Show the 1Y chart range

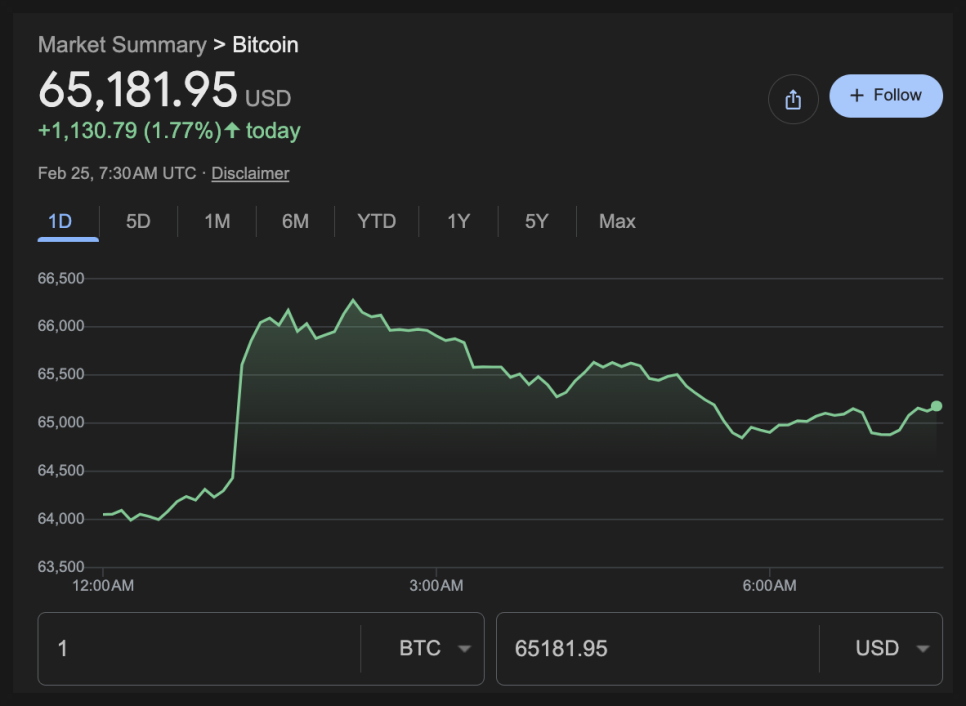(x=458, y=221)
